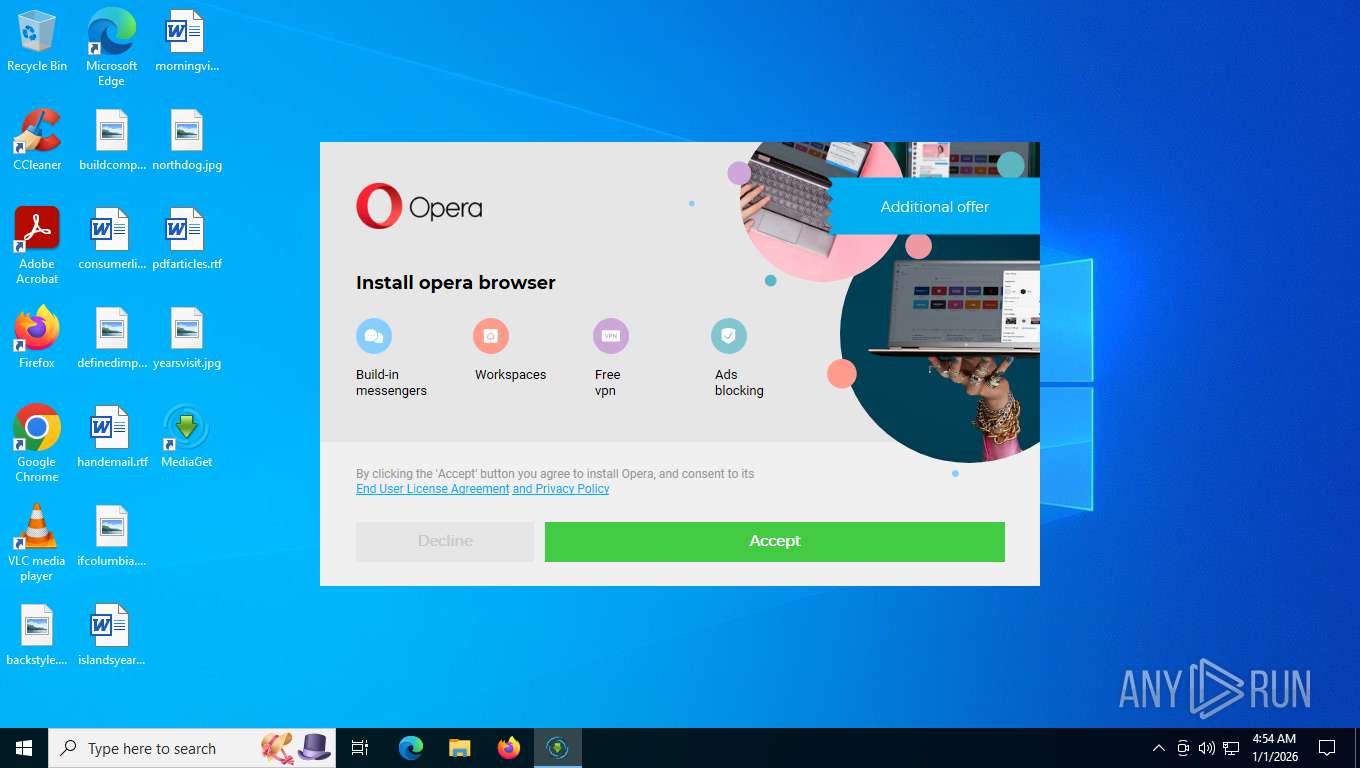Open Microsoft Edge desktop shortcut
The height and width of the screenshot is (768, 1360).
click(x=111, y=48)
